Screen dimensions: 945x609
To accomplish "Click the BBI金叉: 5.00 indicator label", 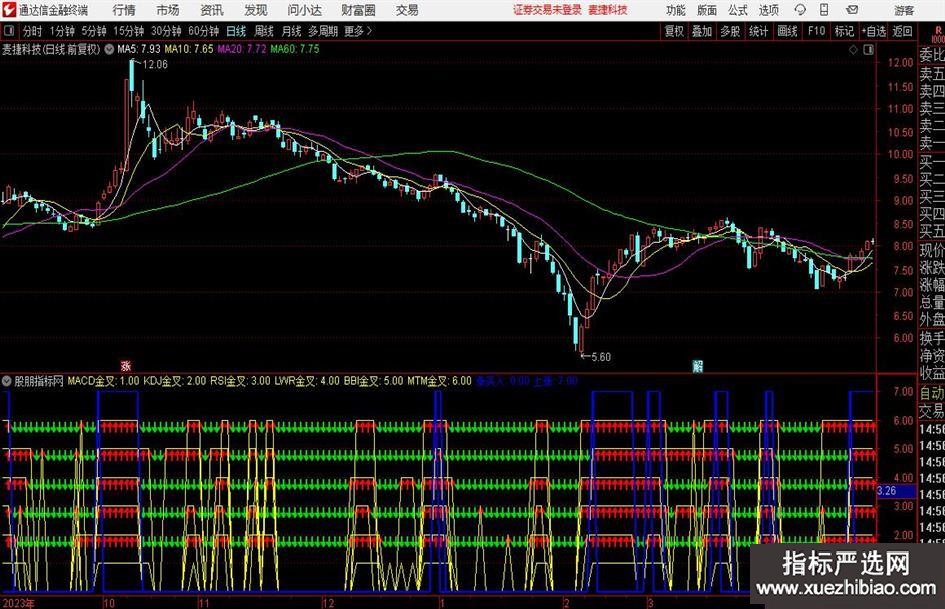I will pyautogui.click(x=373, y=381).
